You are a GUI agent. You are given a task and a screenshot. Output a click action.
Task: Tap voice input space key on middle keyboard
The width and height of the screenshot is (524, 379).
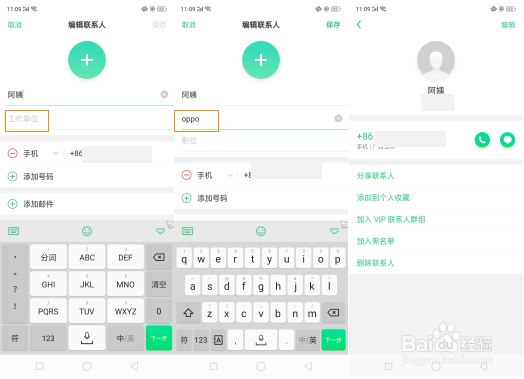coord(261,340)
